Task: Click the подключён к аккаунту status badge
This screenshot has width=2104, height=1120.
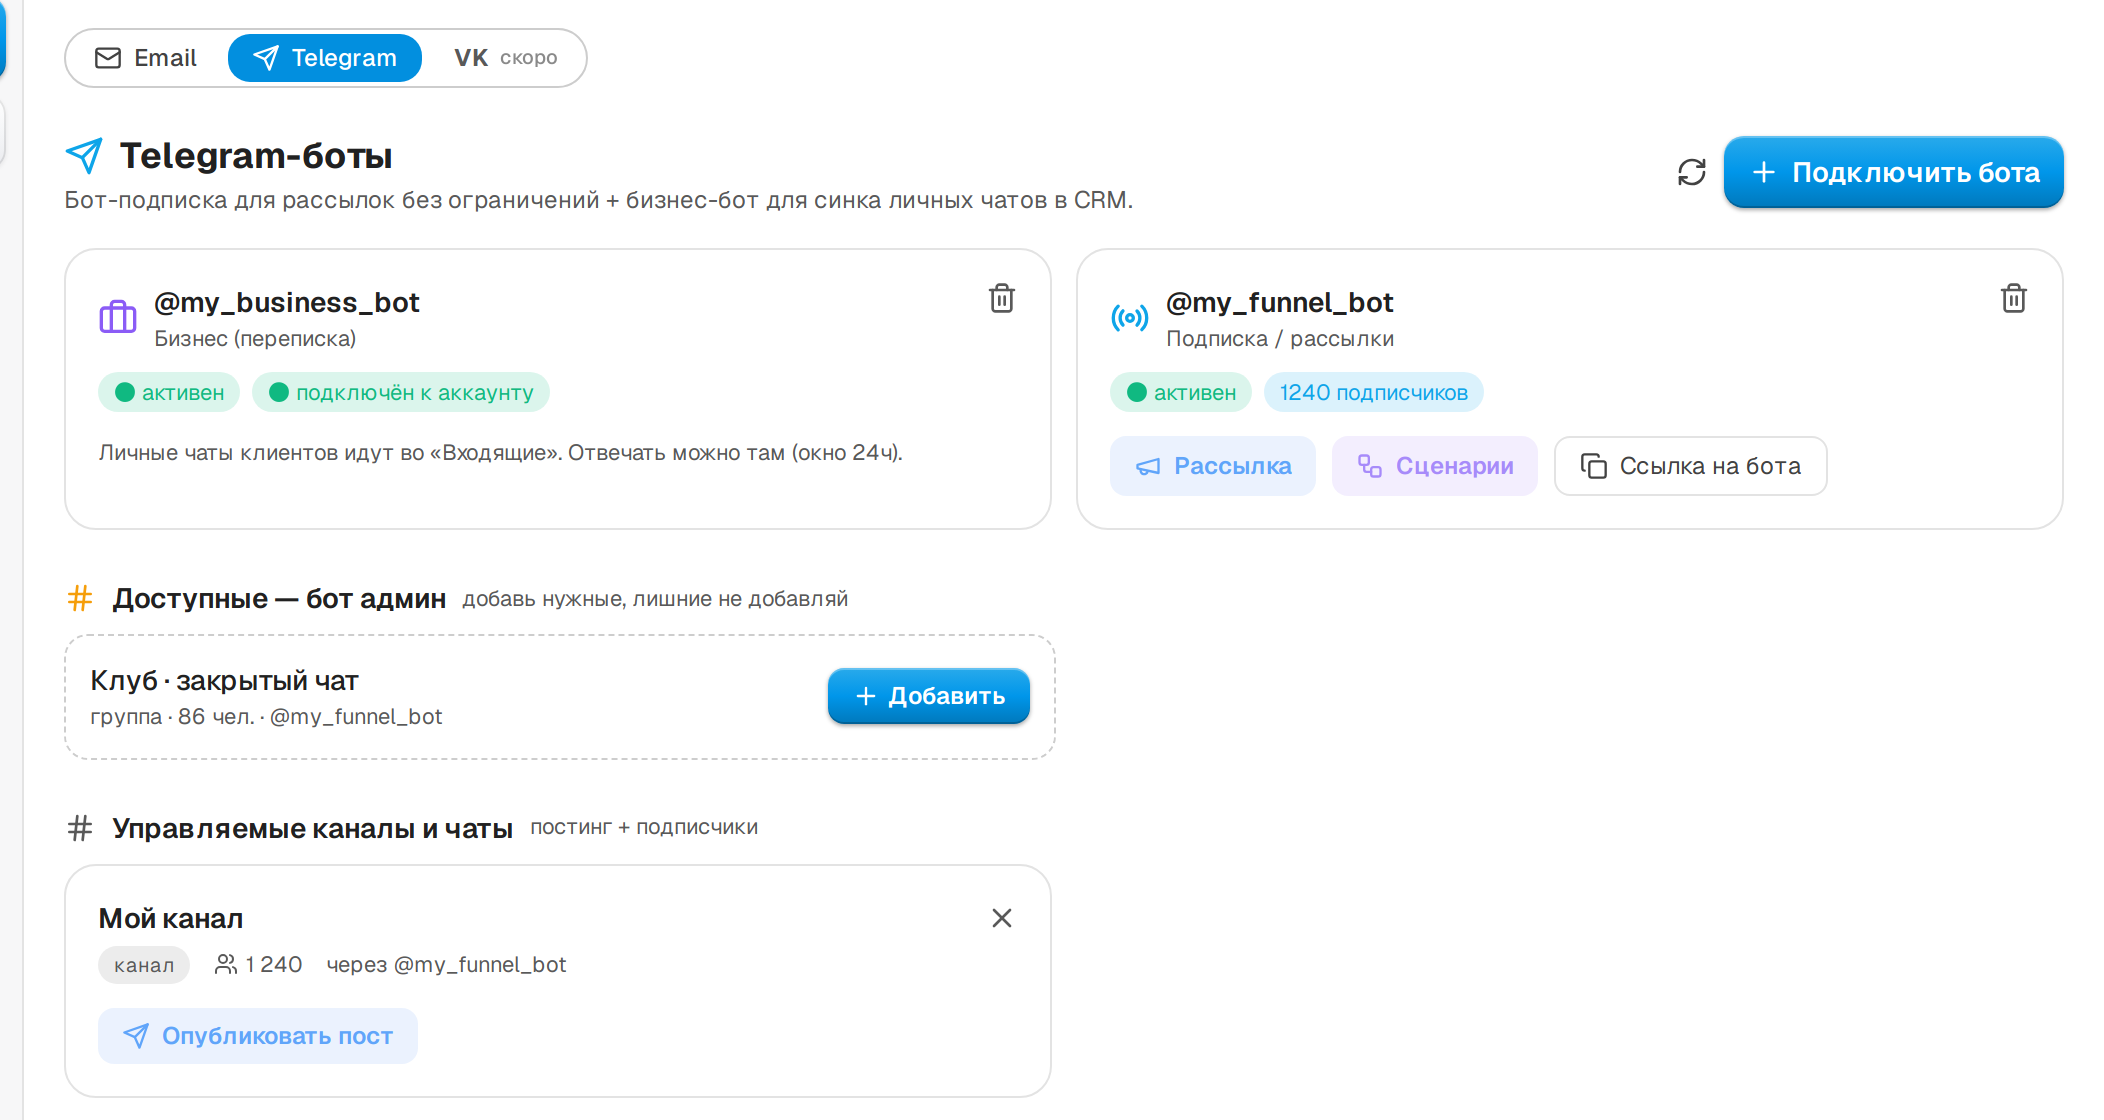Action: tap(401, 392)
